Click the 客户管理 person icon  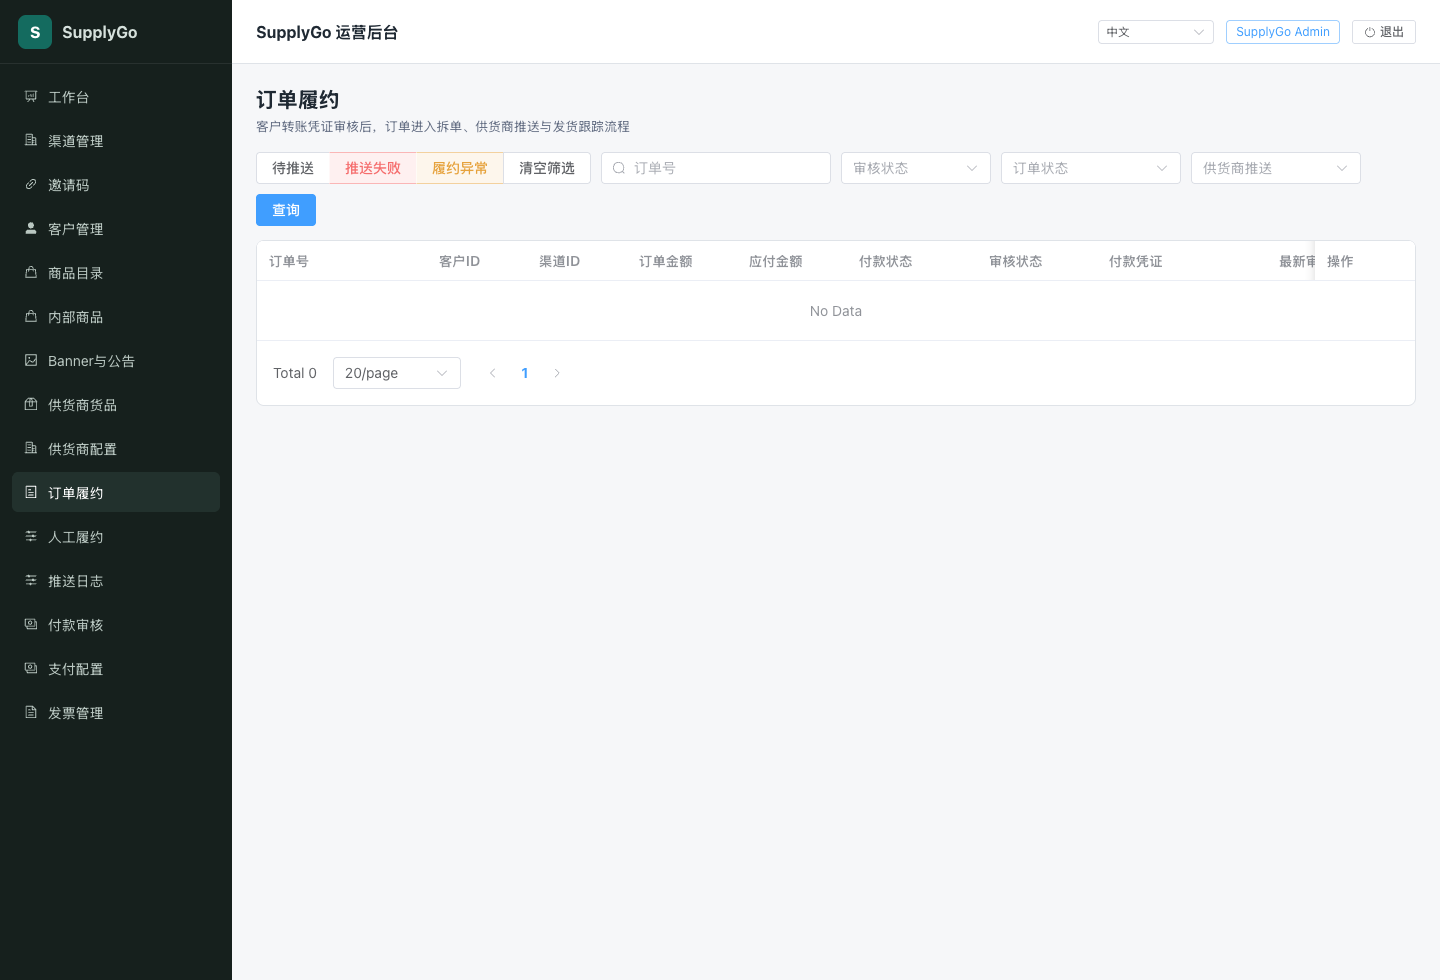(31, 228)
